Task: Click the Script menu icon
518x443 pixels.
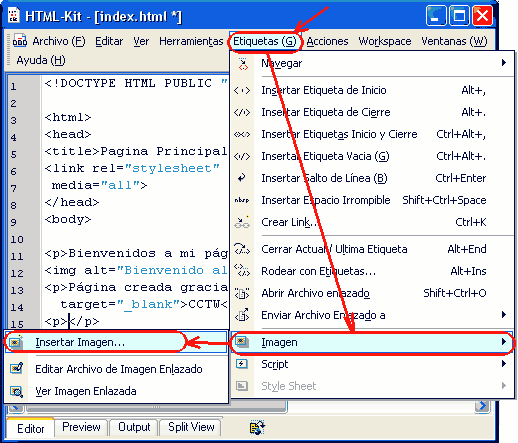Action: pyautogui.click(x=242, y=364)
